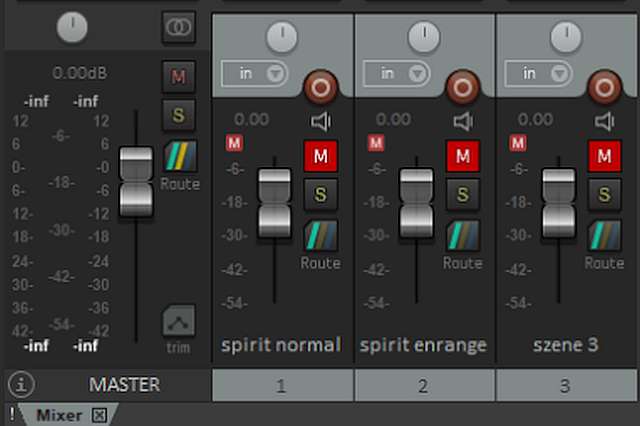Screen dimensions: 640x426
Task: Toggle mute on the master track
Action: point(178,76)
